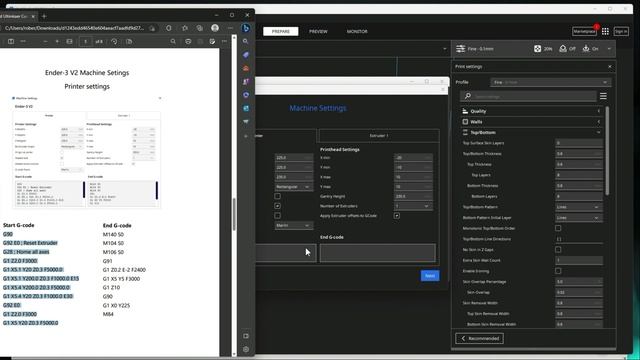Click the Gantry Height value field
This screenshot has height=360, width=640.
pyautogui.click(x=413, y=196)
